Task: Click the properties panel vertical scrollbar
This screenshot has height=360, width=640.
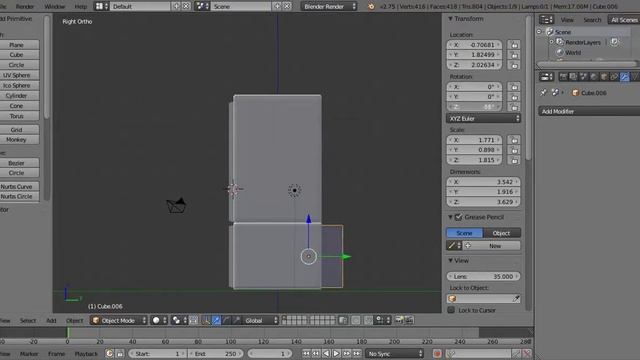Action: (x=528, y=88)
